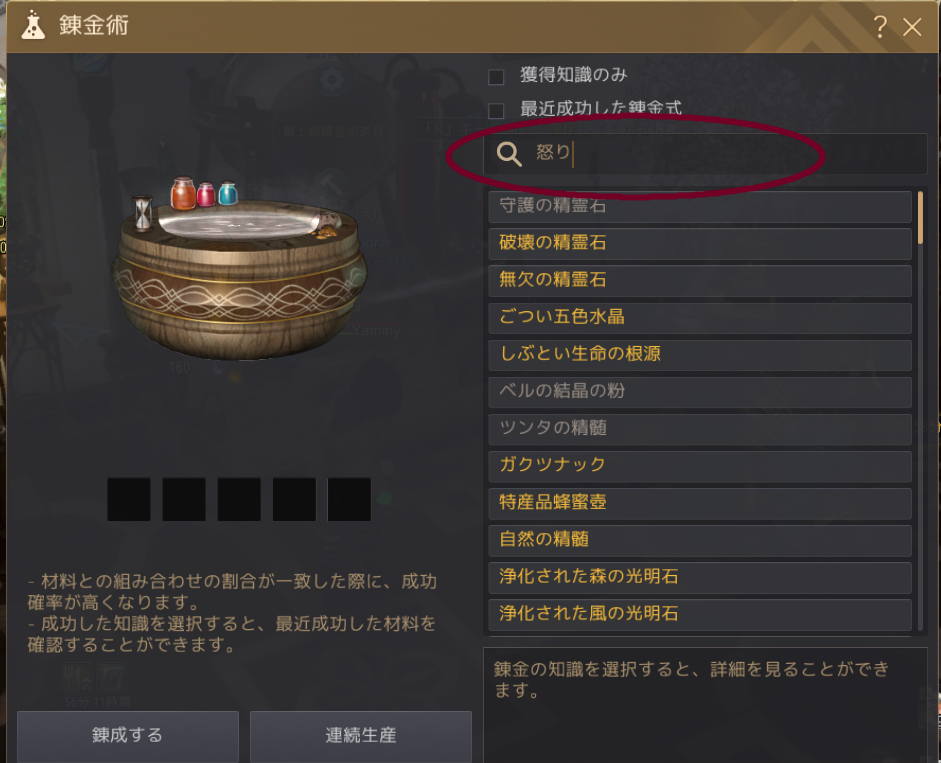Select the 無欠の精霊石 recipe entry
The height and width of the screenshot is (763, 941).
700,280
